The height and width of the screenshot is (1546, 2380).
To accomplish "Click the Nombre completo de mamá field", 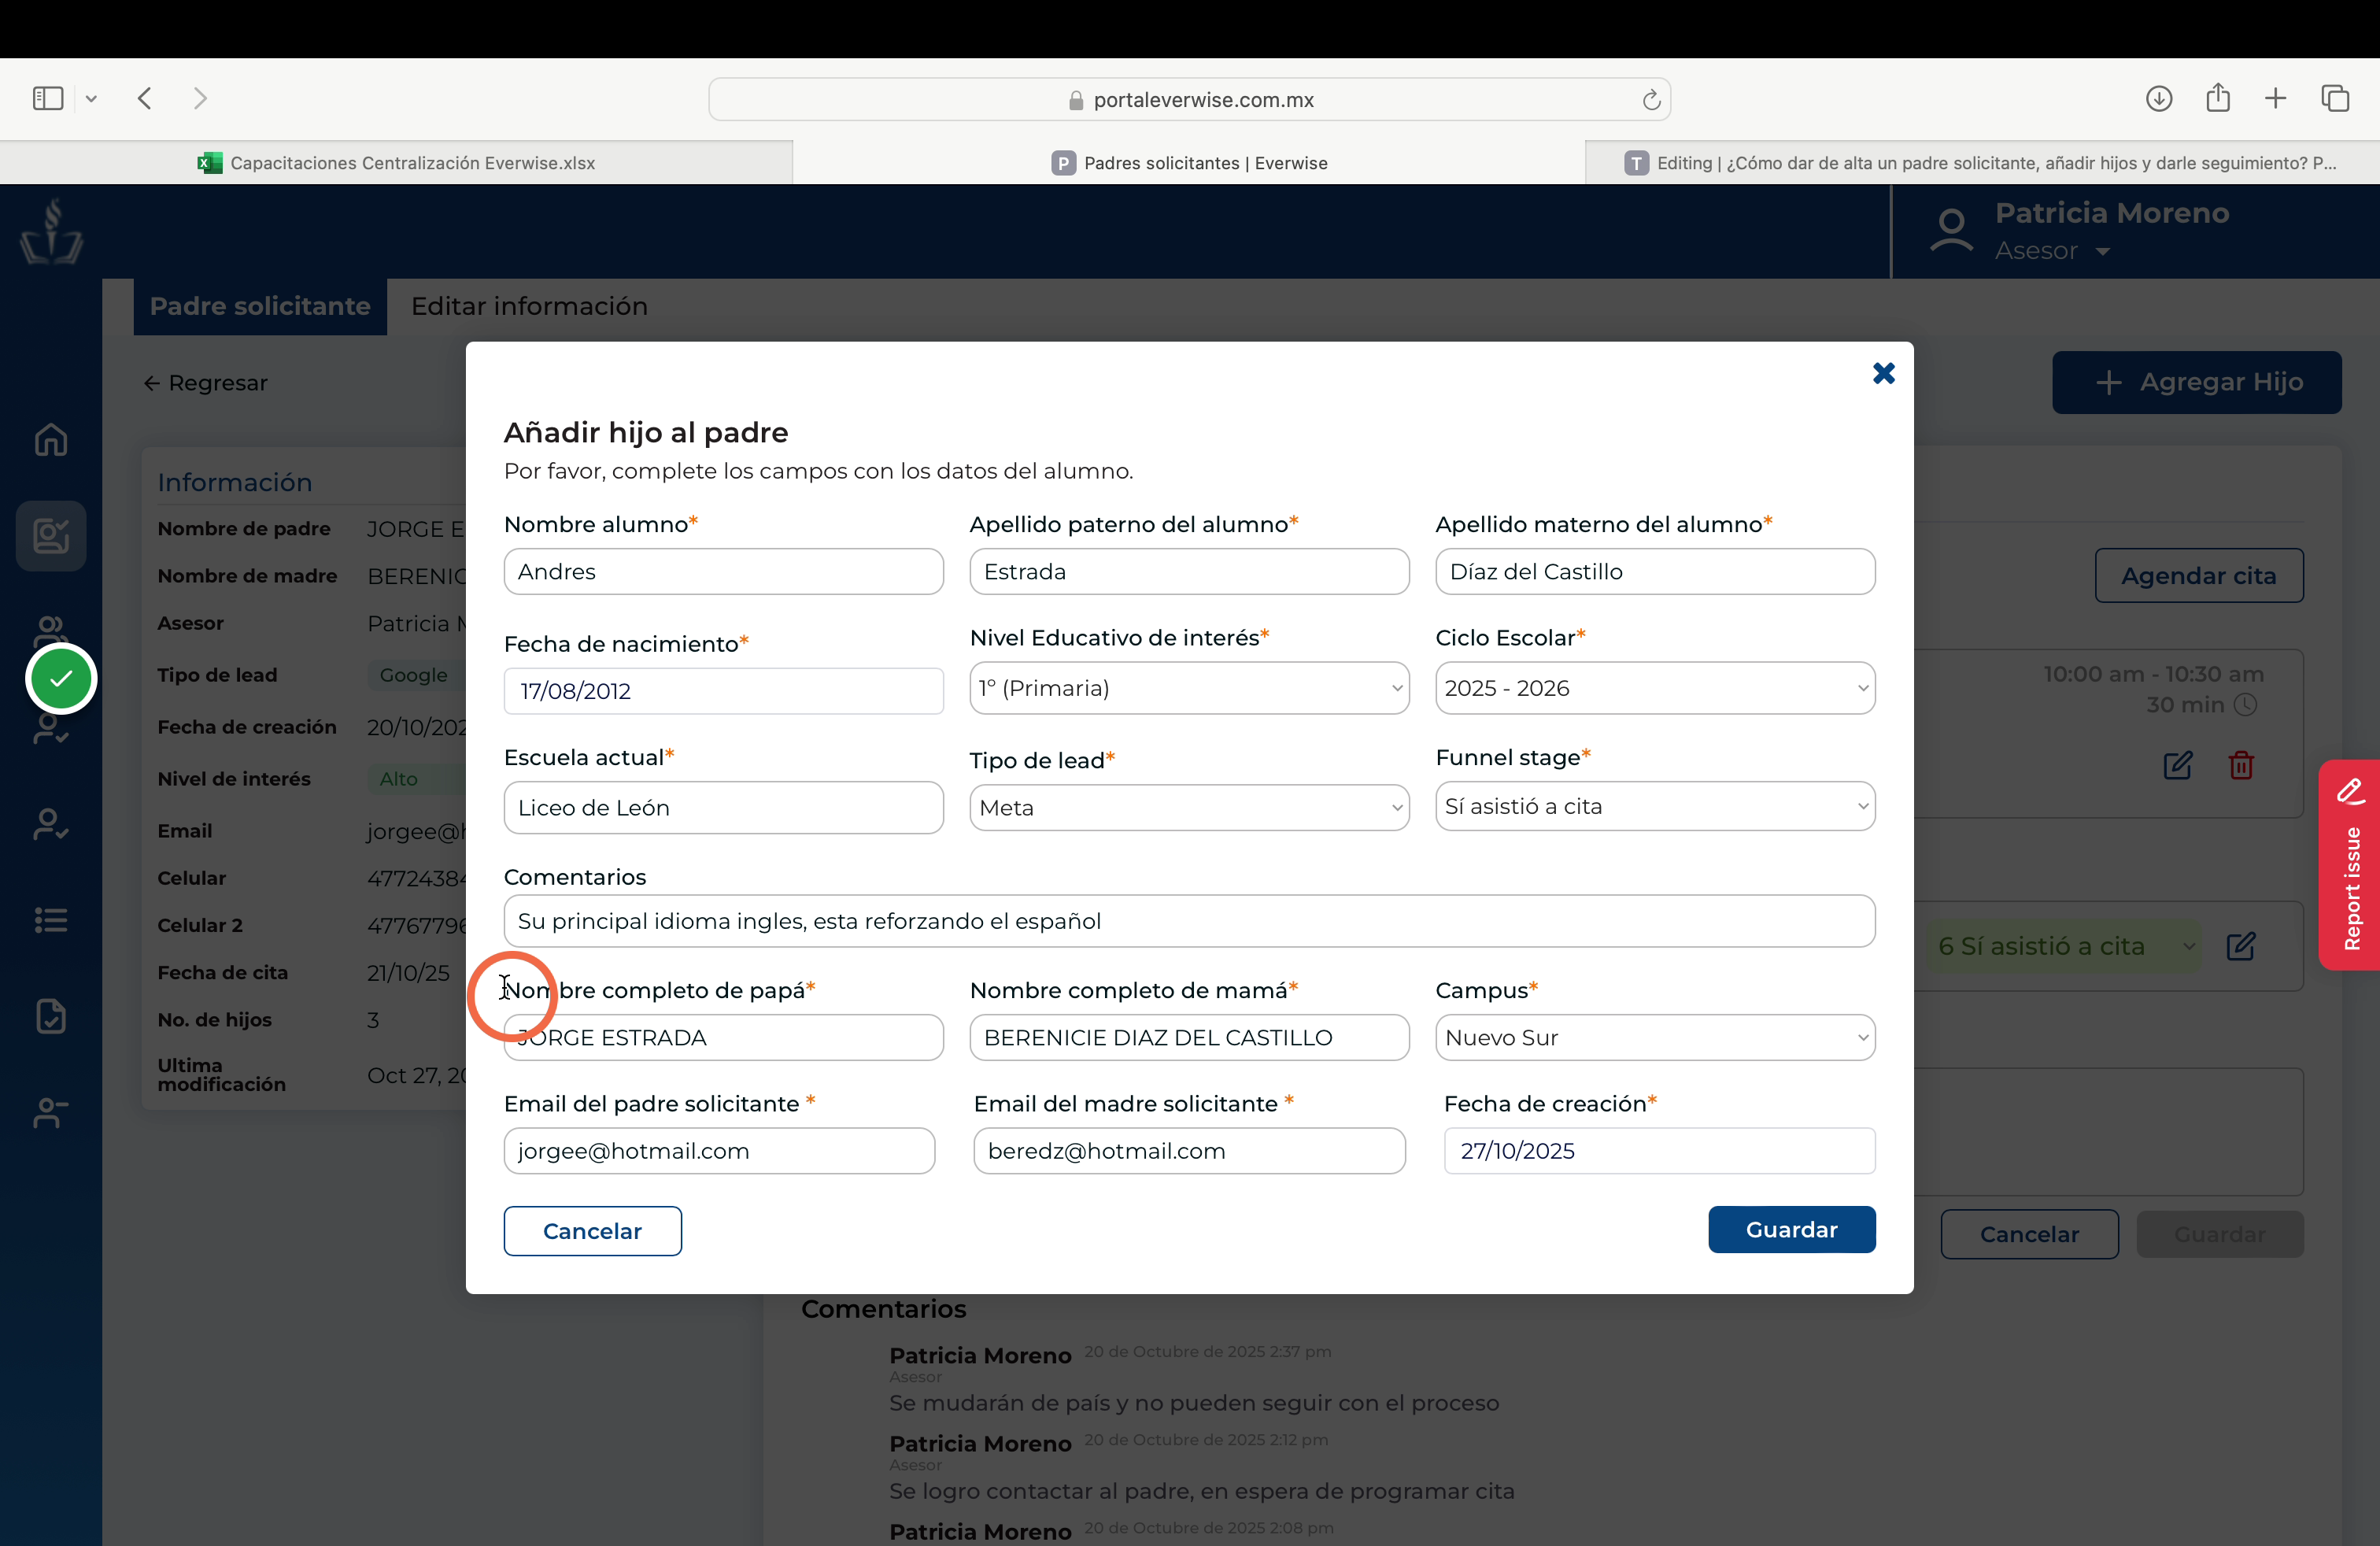I will pos(1189,1037).
